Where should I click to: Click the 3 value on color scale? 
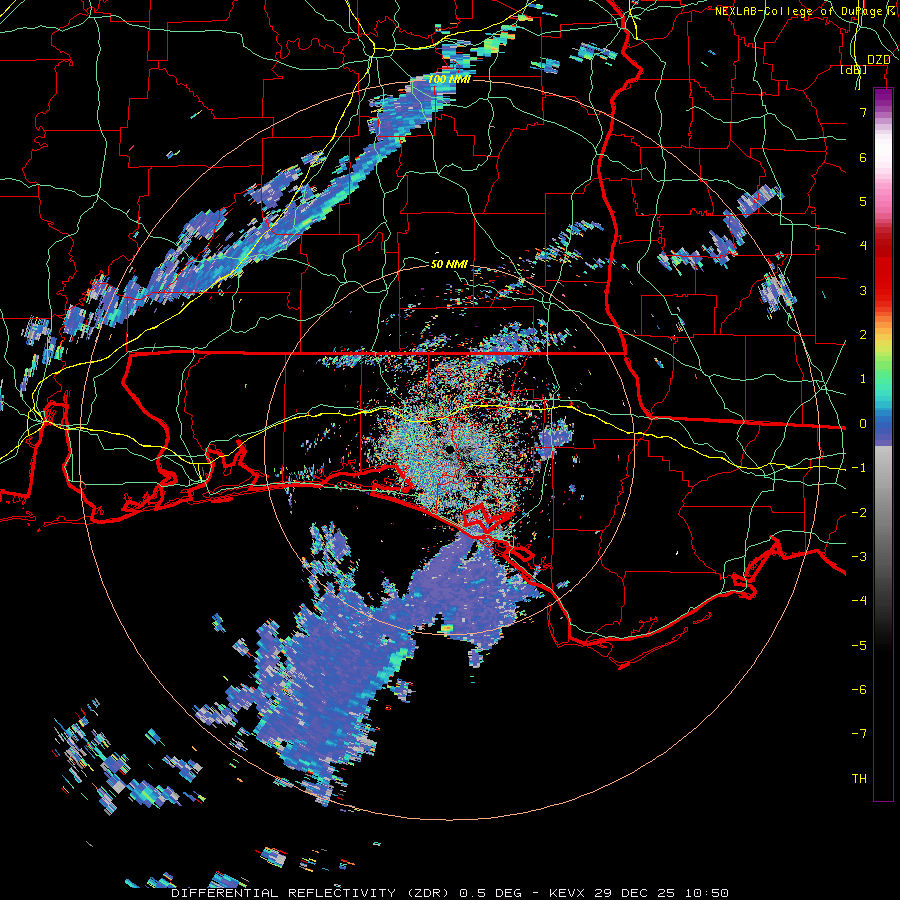tap(863, 290)
